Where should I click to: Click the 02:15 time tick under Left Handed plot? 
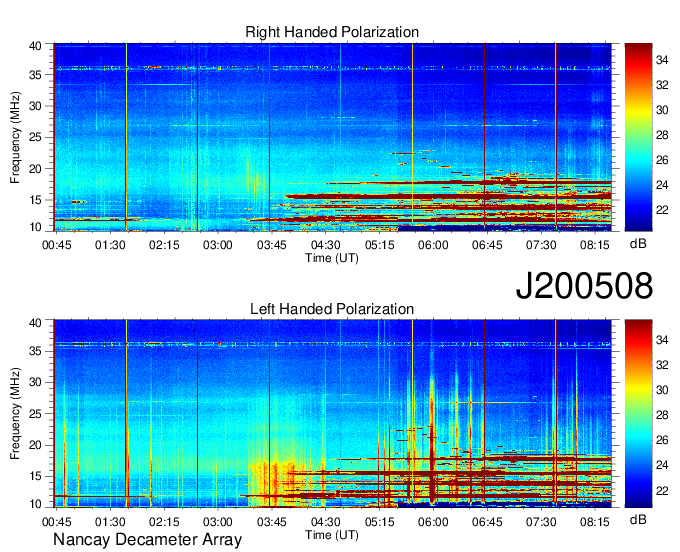click(164, 522)
